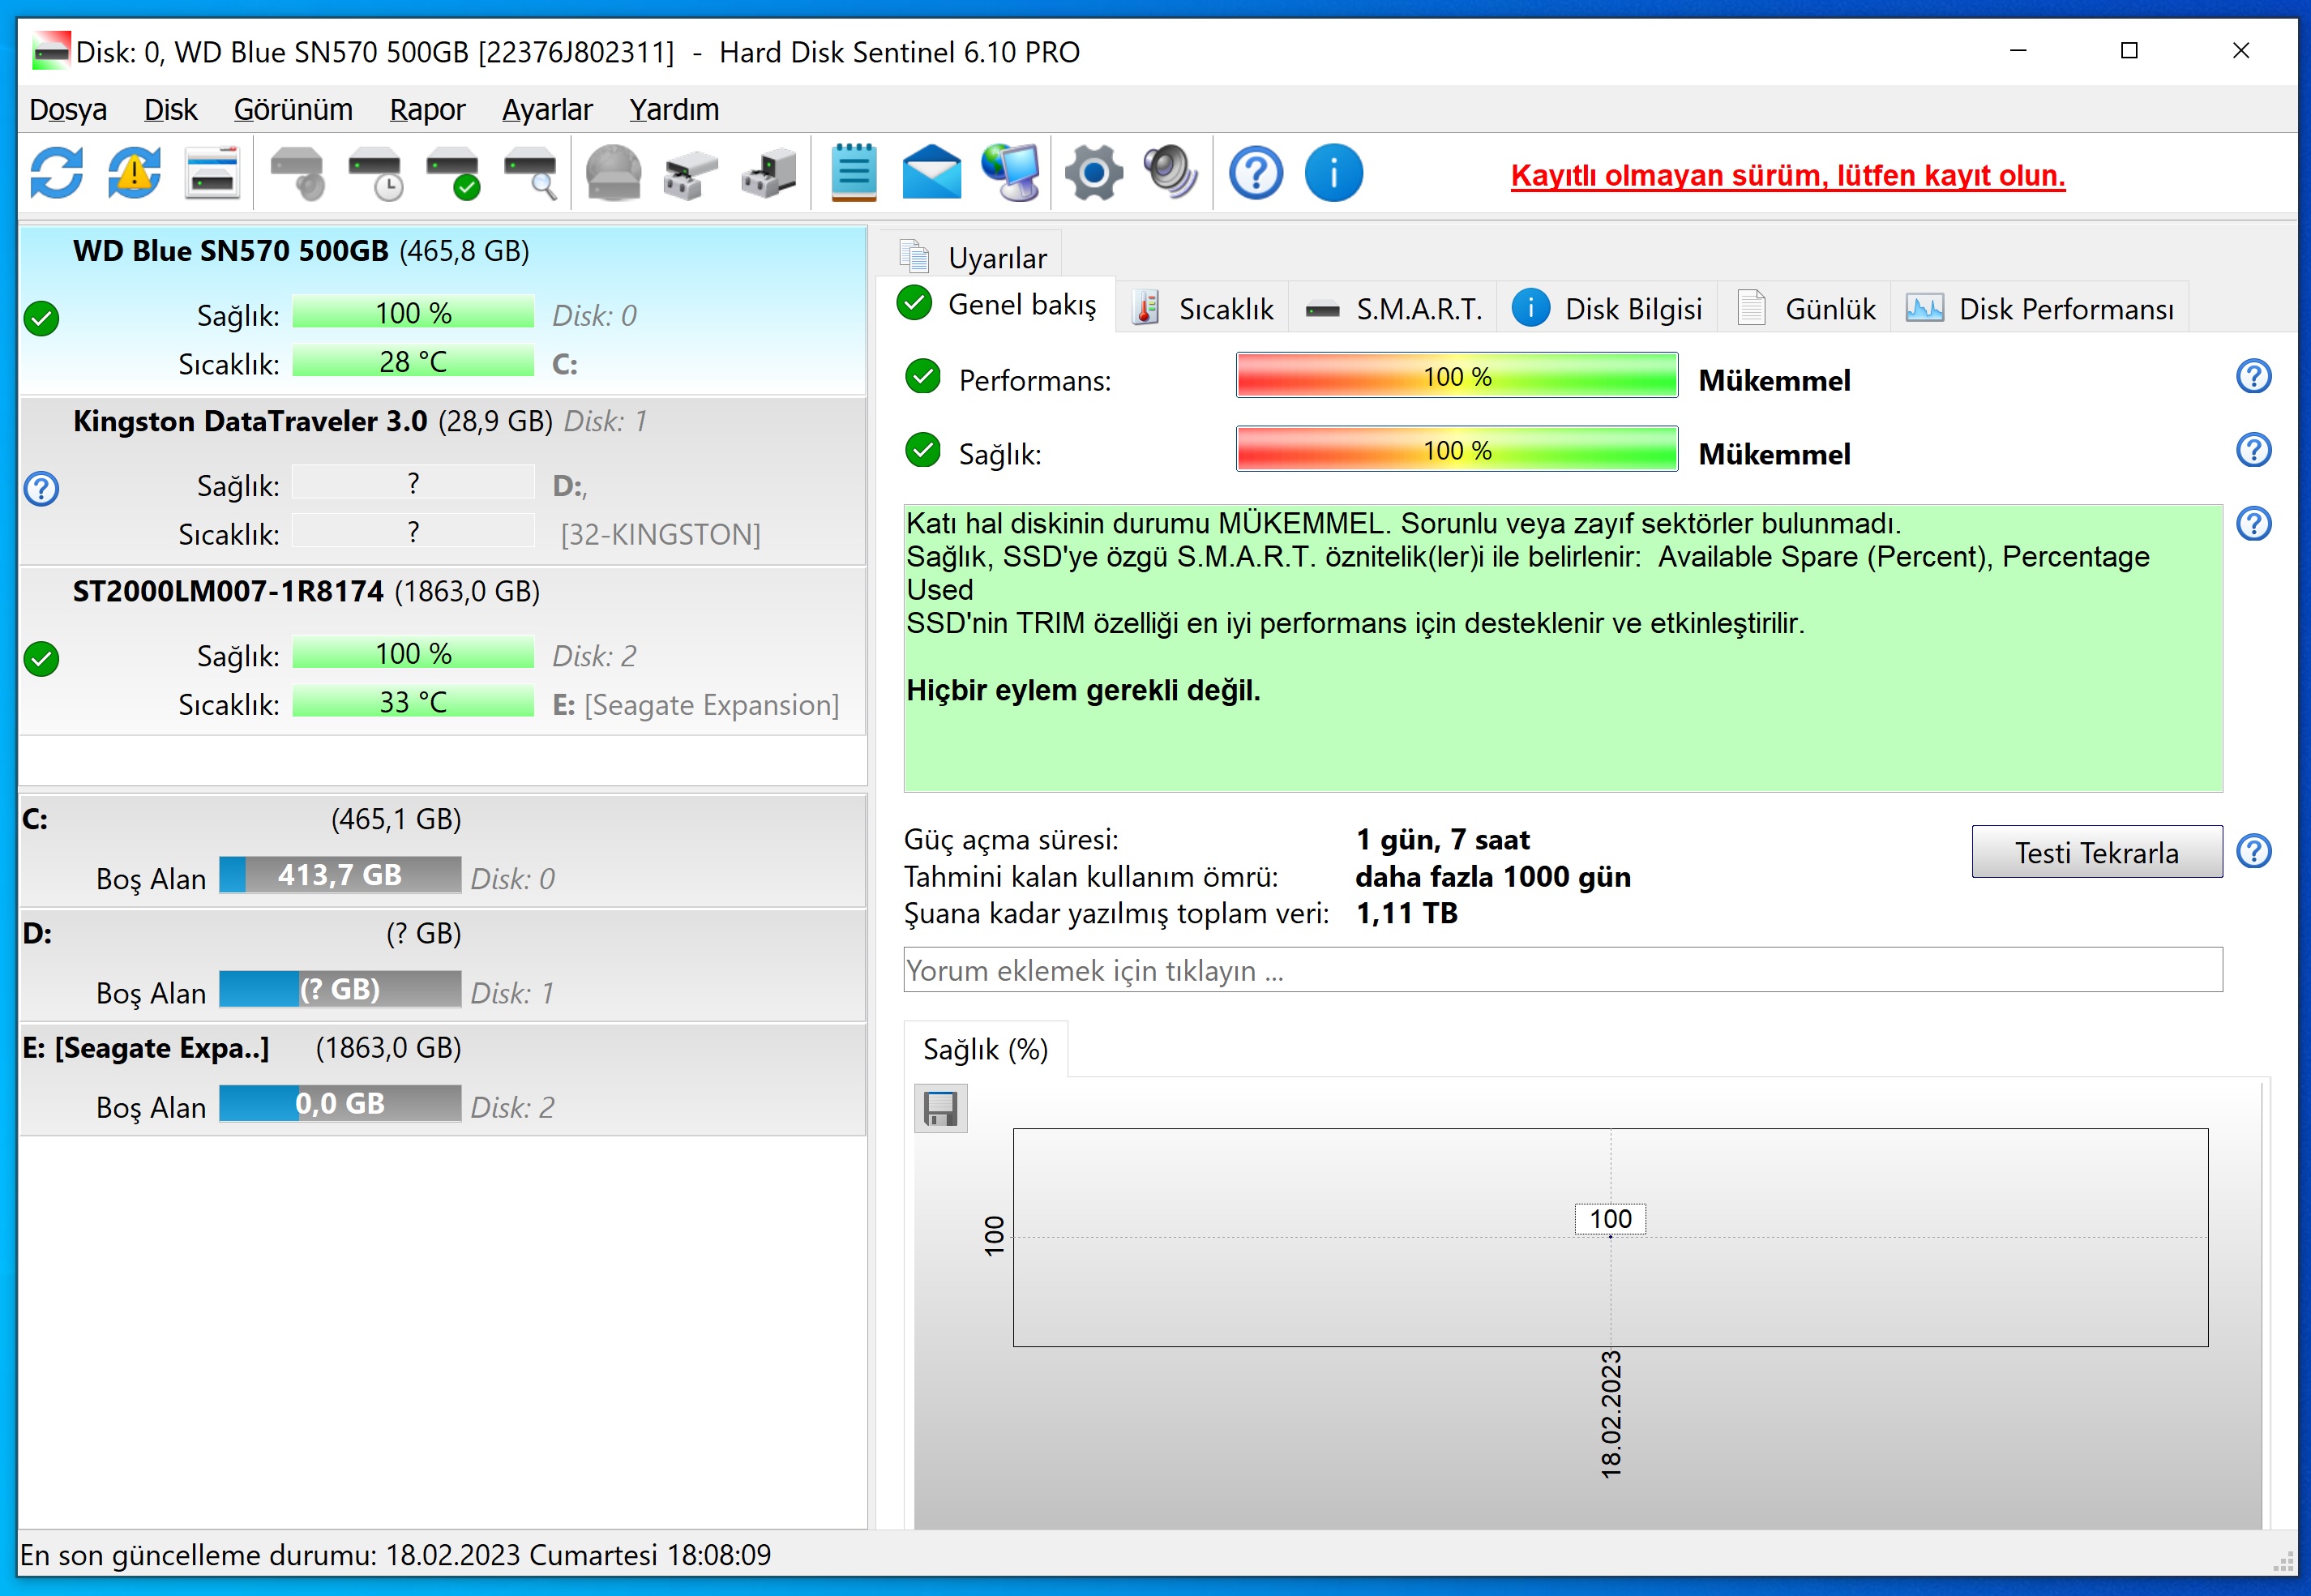Image resolution: width=2311 pixels, height=1596 pixels.
Task: Click the 100 data point on health chart
Action: click(1610, 1220)
